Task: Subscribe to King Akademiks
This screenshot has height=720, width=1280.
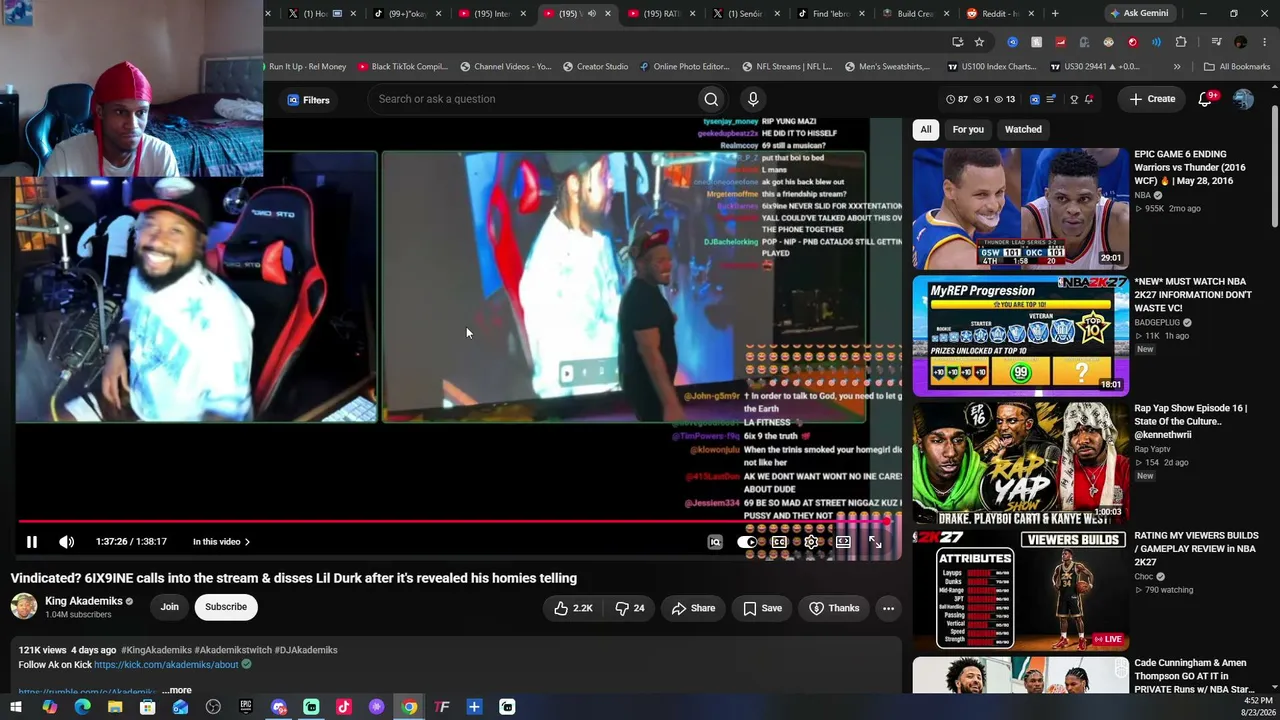Action: tap(226, 607)
